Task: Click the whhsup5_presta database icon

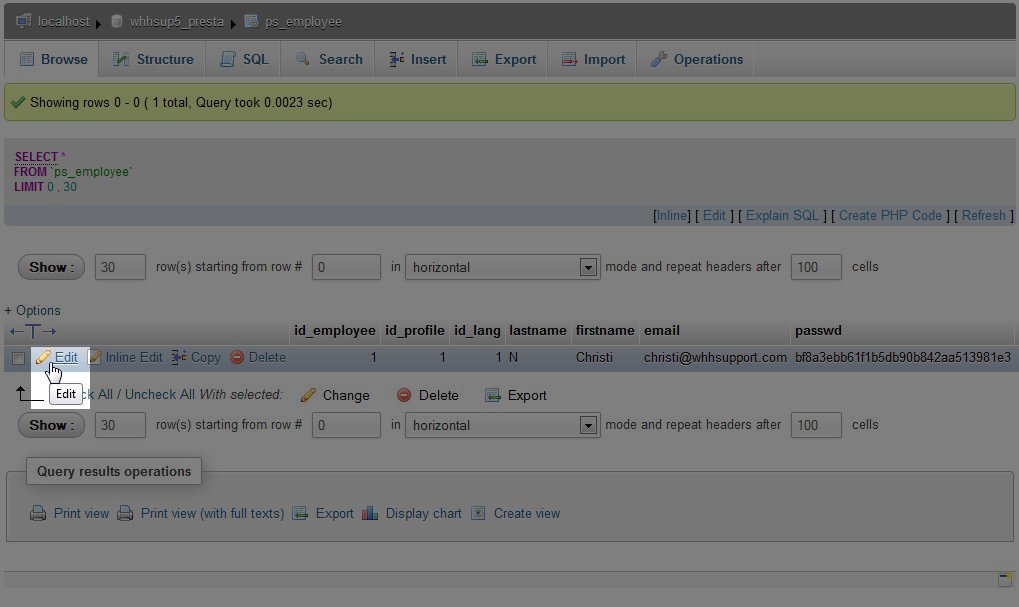Action: click(x=117, y=21)
